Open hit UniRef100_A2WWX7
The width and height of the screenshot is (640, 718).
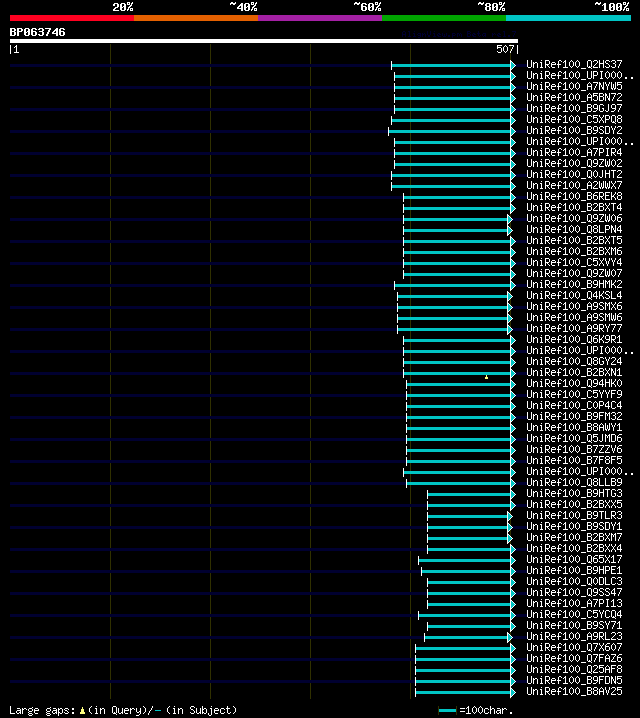[574, 185]
